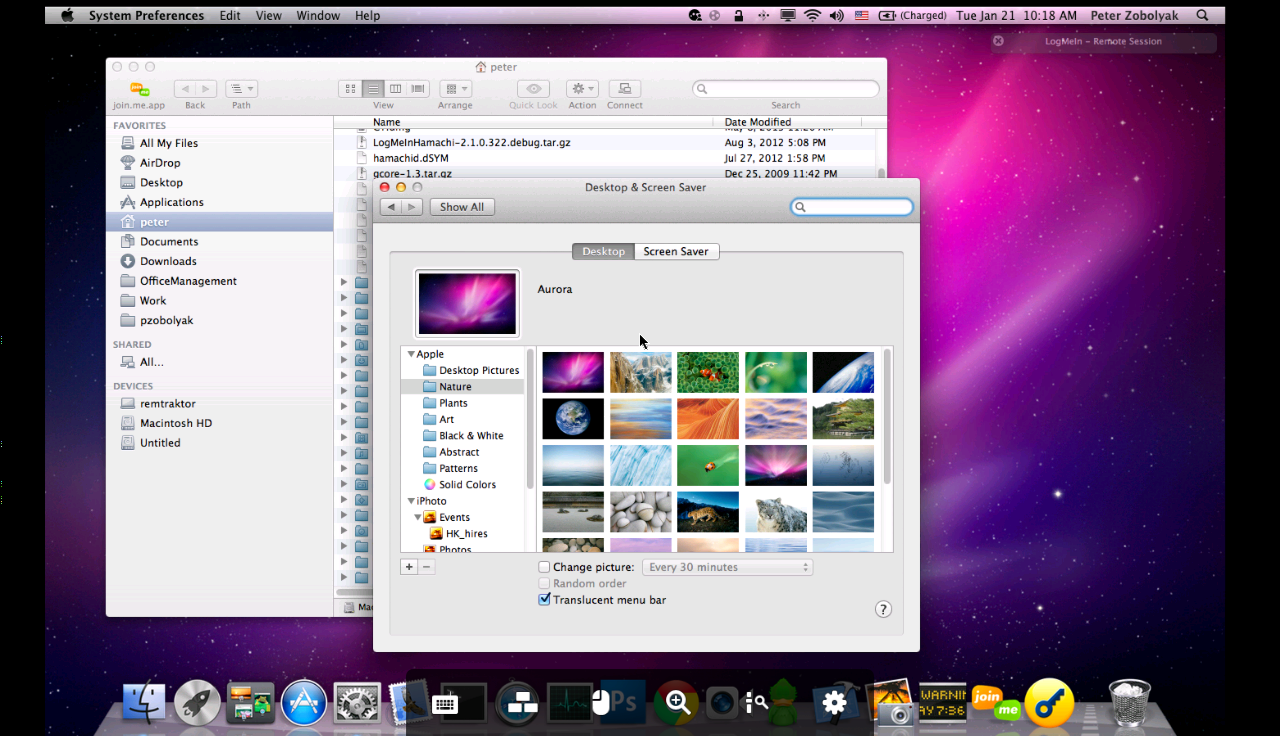The height and width of the screenshot is (736, 1280).
Task: Disable the Translucent menu bar checkbox
Action: pos(545,600)
